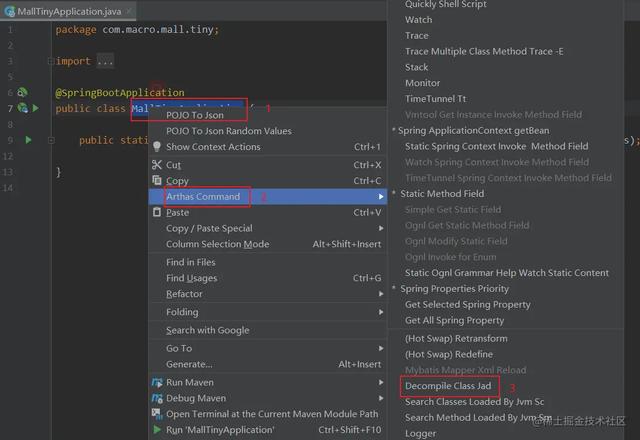640x440 pixels.
Task: Click the Paste clipboard icon
Action: click(x=156, y=213)
